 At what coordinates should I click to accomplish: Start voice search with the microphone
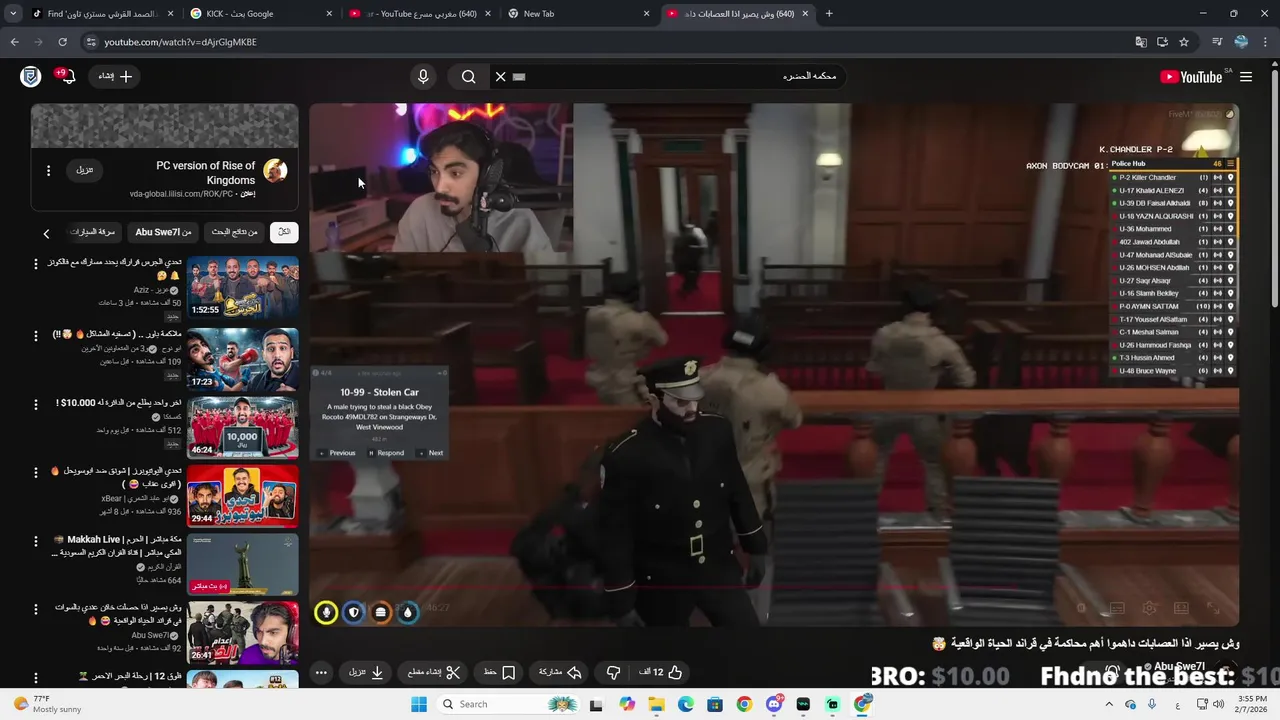[423, 76]
